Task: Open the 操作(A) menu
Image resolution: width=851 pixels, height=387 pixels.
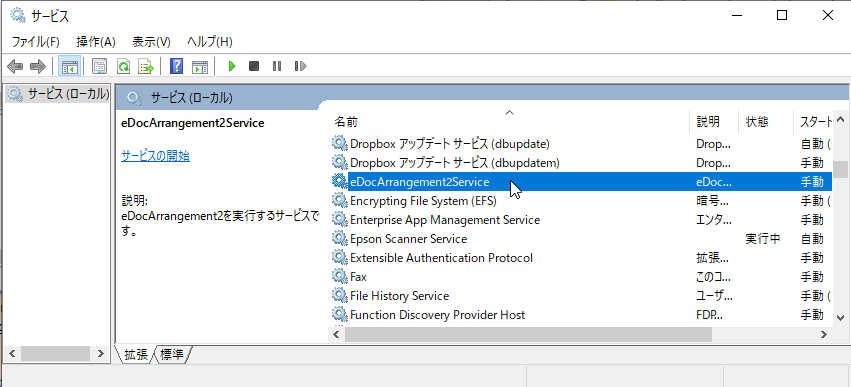Action: [x=96, y=42]
